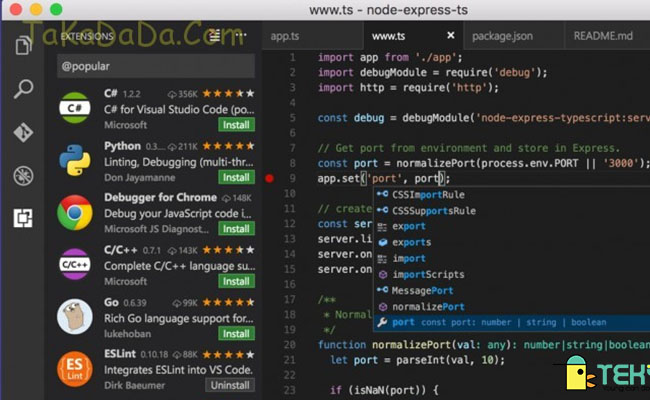The image size is (650, 400).
Task: Toggle the breakpoint on line 9
Action: click(x=269, y=179)
